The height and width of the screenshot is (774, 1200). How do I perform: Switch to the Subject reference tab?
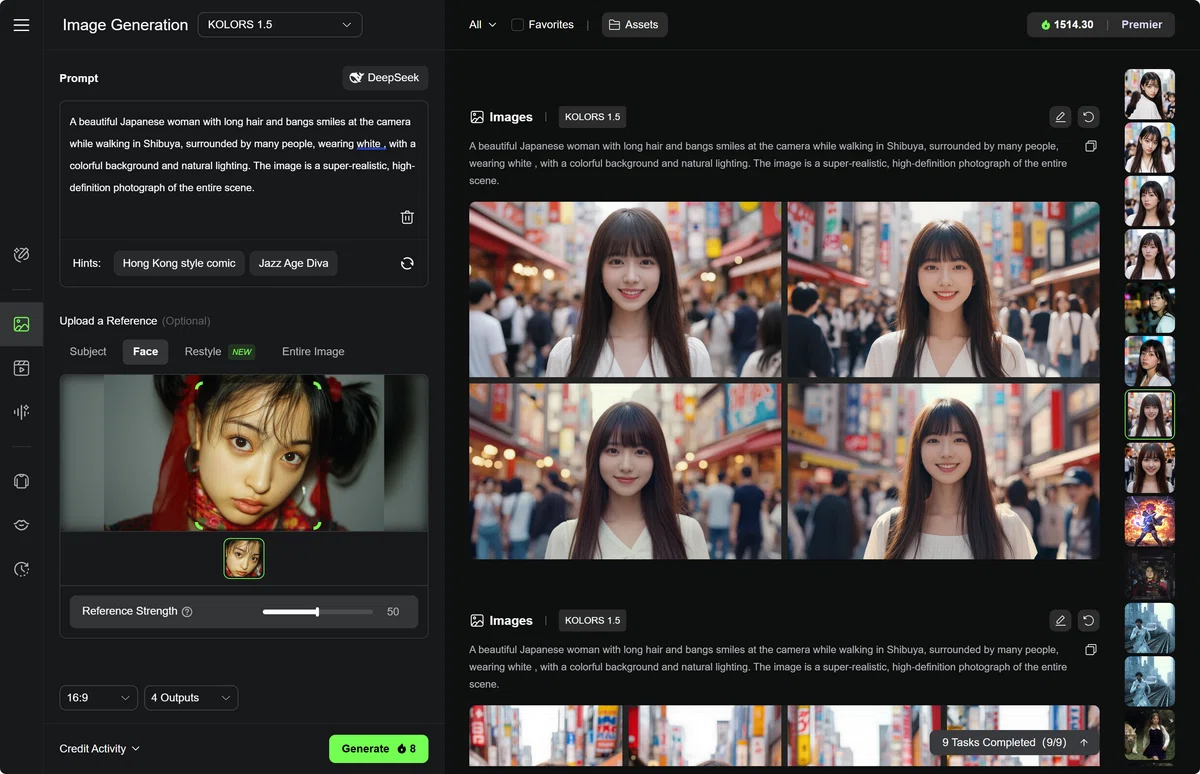(x=88, y=352)
